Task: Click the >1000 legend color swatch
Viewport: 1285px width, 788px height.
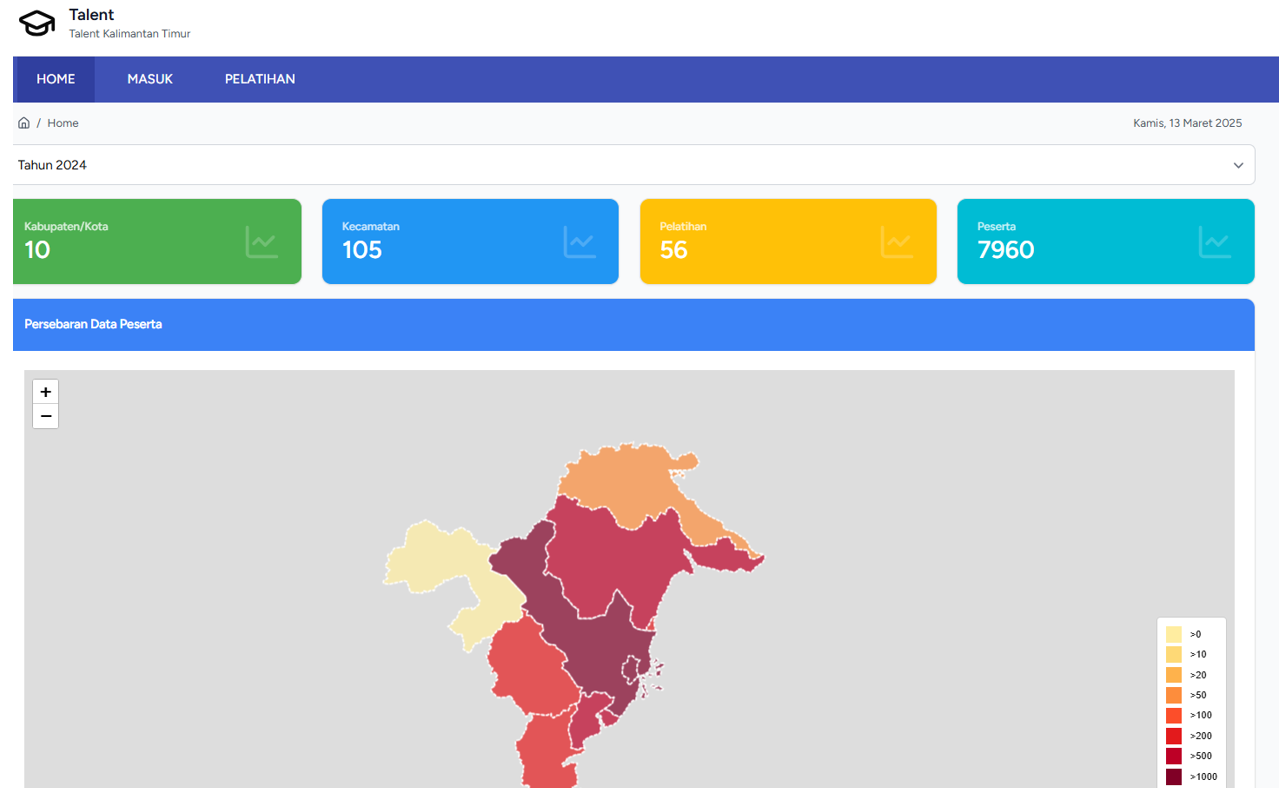Action: pyautogui.click(x=1174, y=777)
